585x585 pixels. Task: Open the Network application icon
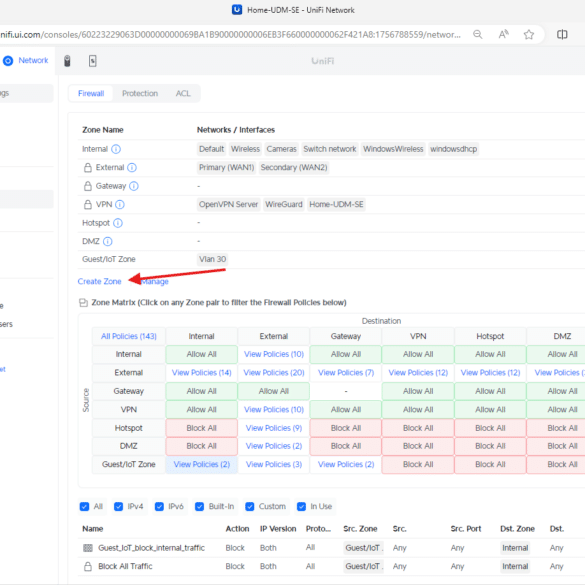coord(8,61)
